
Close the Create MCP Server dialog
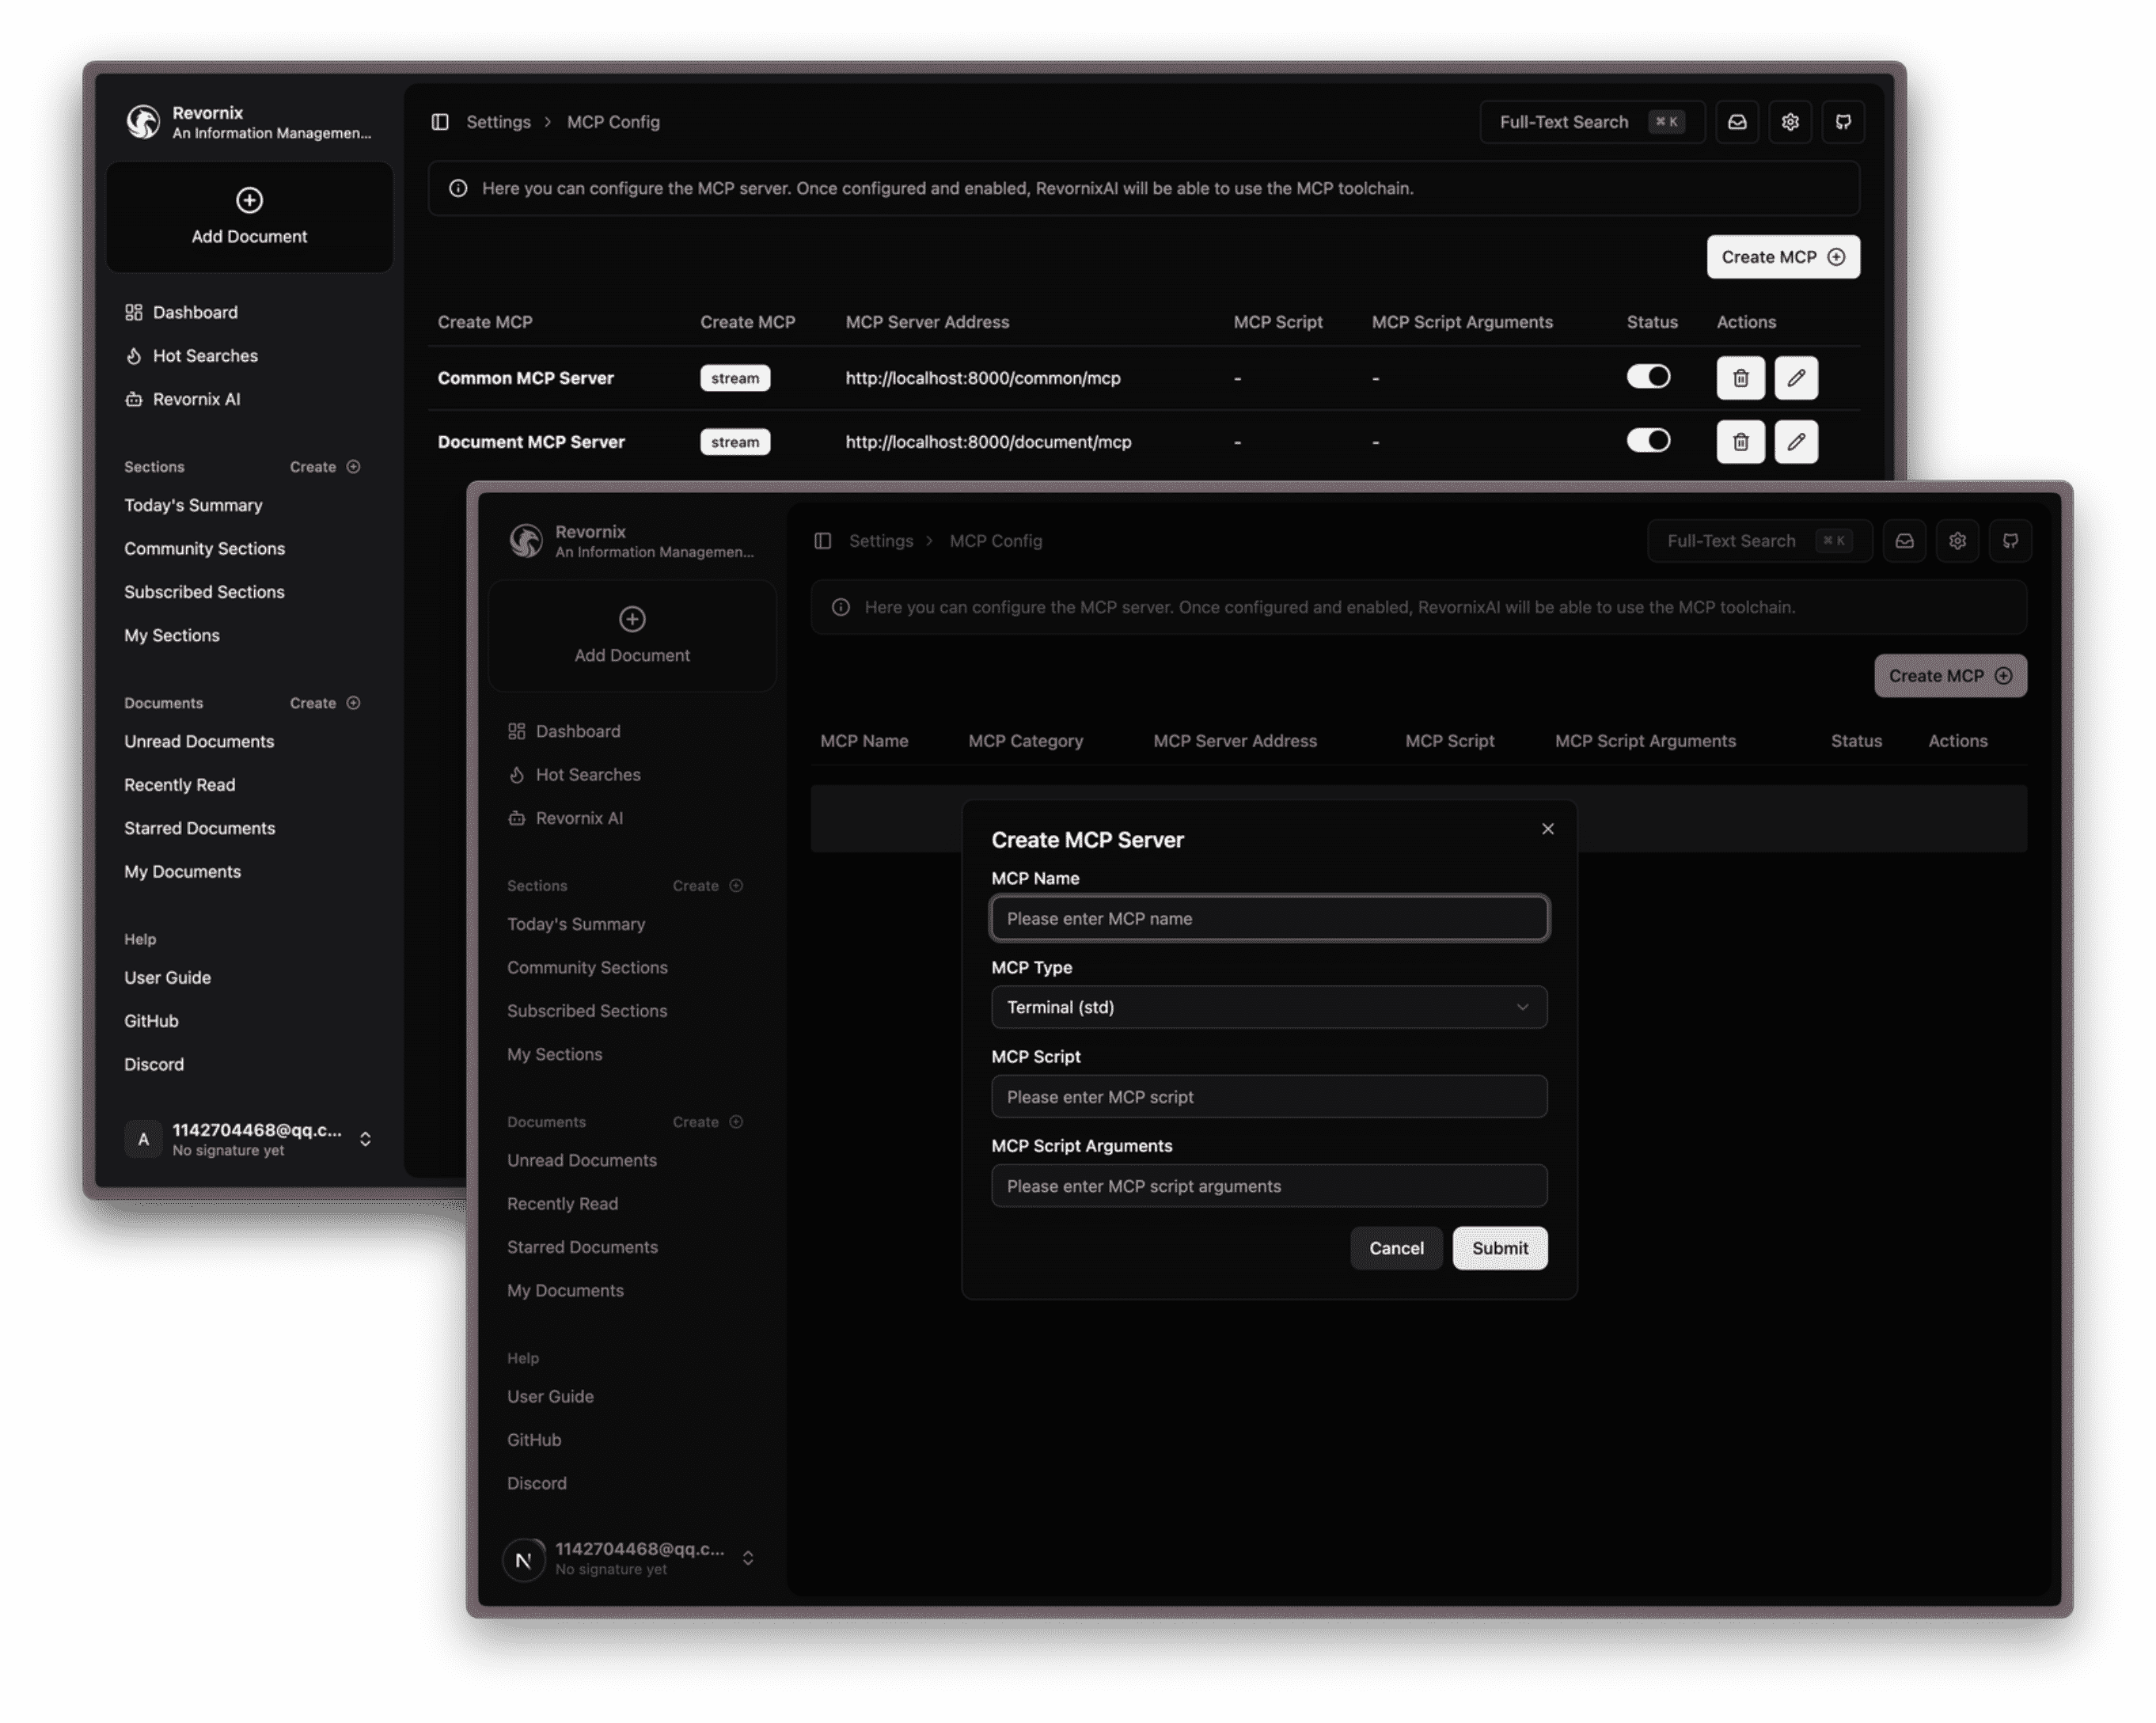[1547, 829]
